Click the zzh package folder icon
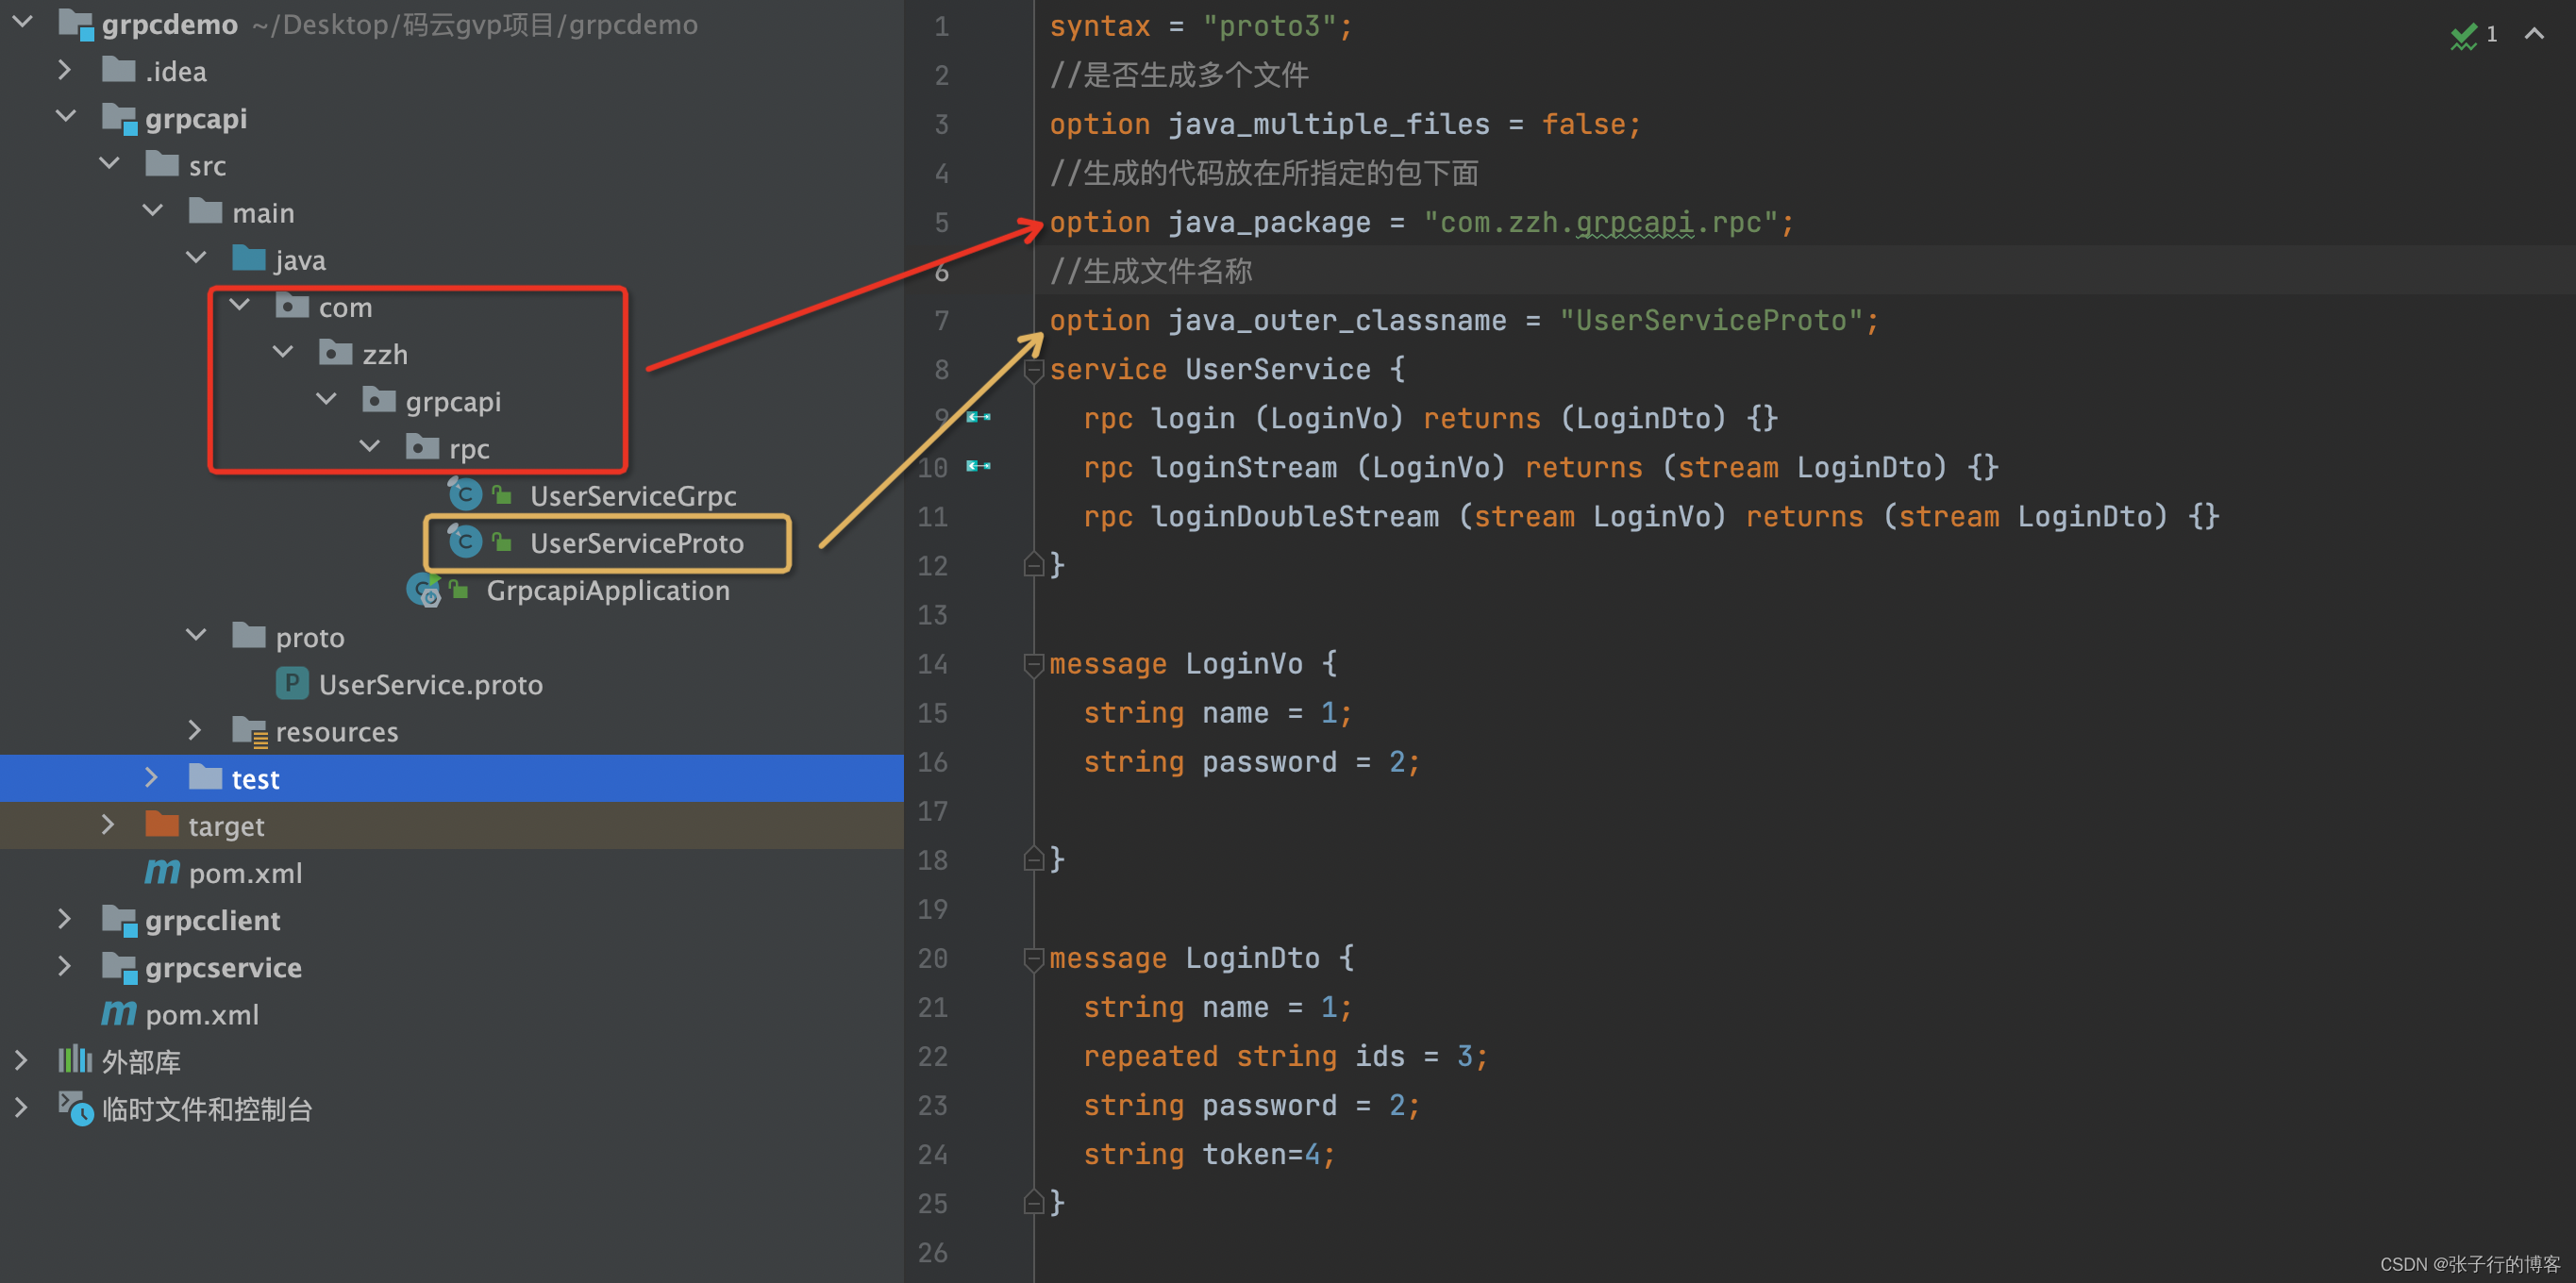Image resolution: width=2576 pixels, height=1283 pixels. tap(336, 353)
